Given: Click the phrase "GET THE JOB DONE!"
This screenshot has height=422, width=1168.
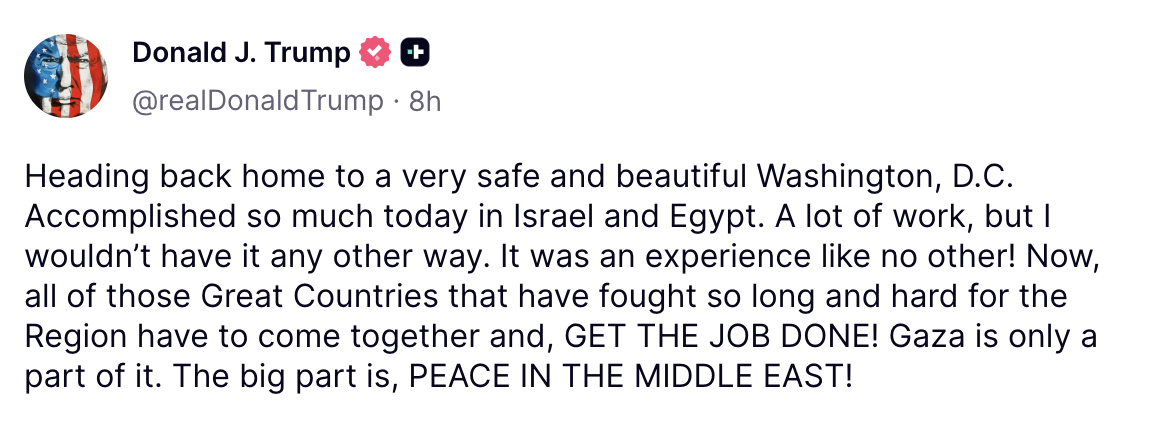Looking at the screenshot, I should [722, 337].
